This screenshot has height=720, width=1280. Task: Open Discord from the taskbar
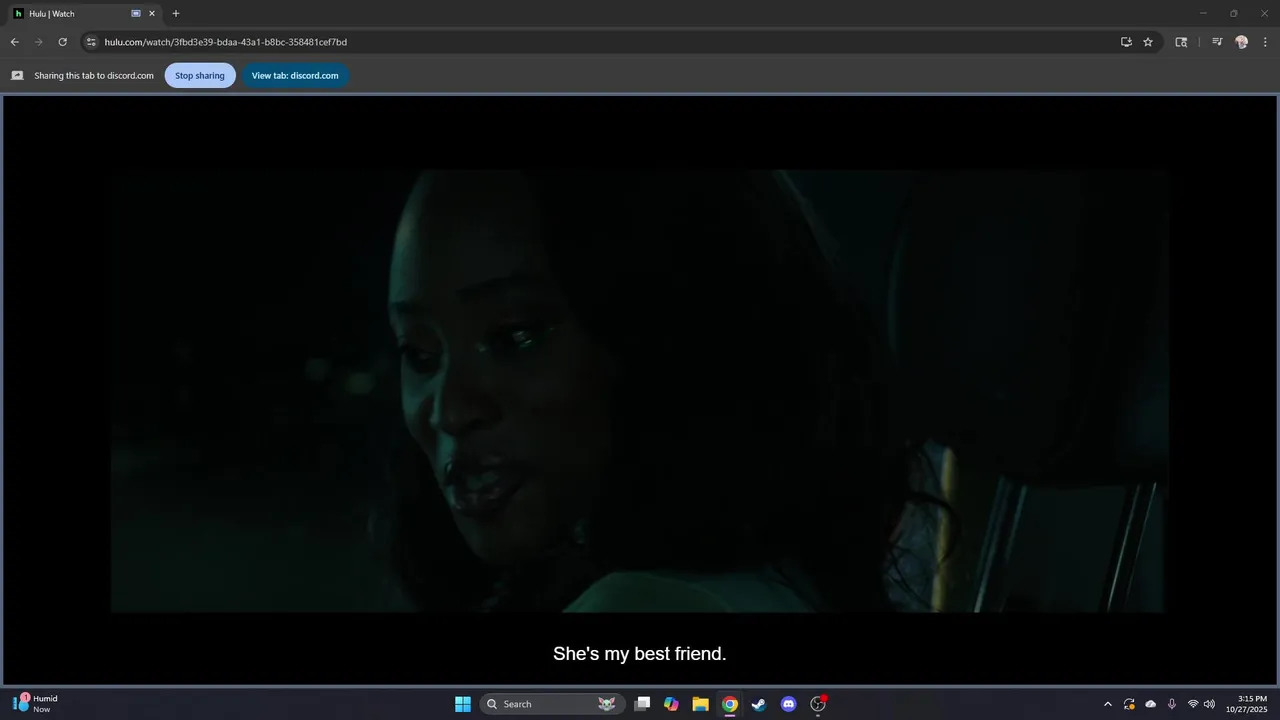[789, 704]
